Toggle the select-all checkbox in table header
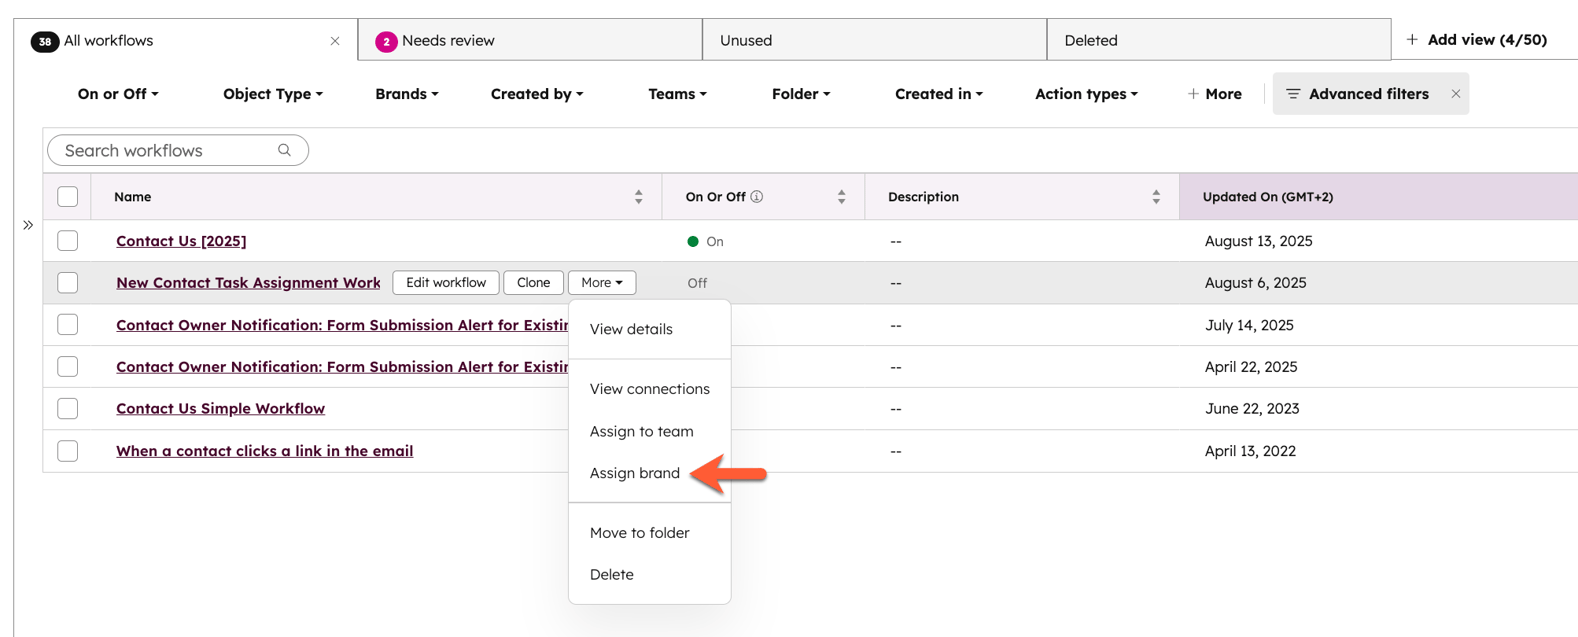The width and height of the screenshot is (1578, 637). pos(68,197)
